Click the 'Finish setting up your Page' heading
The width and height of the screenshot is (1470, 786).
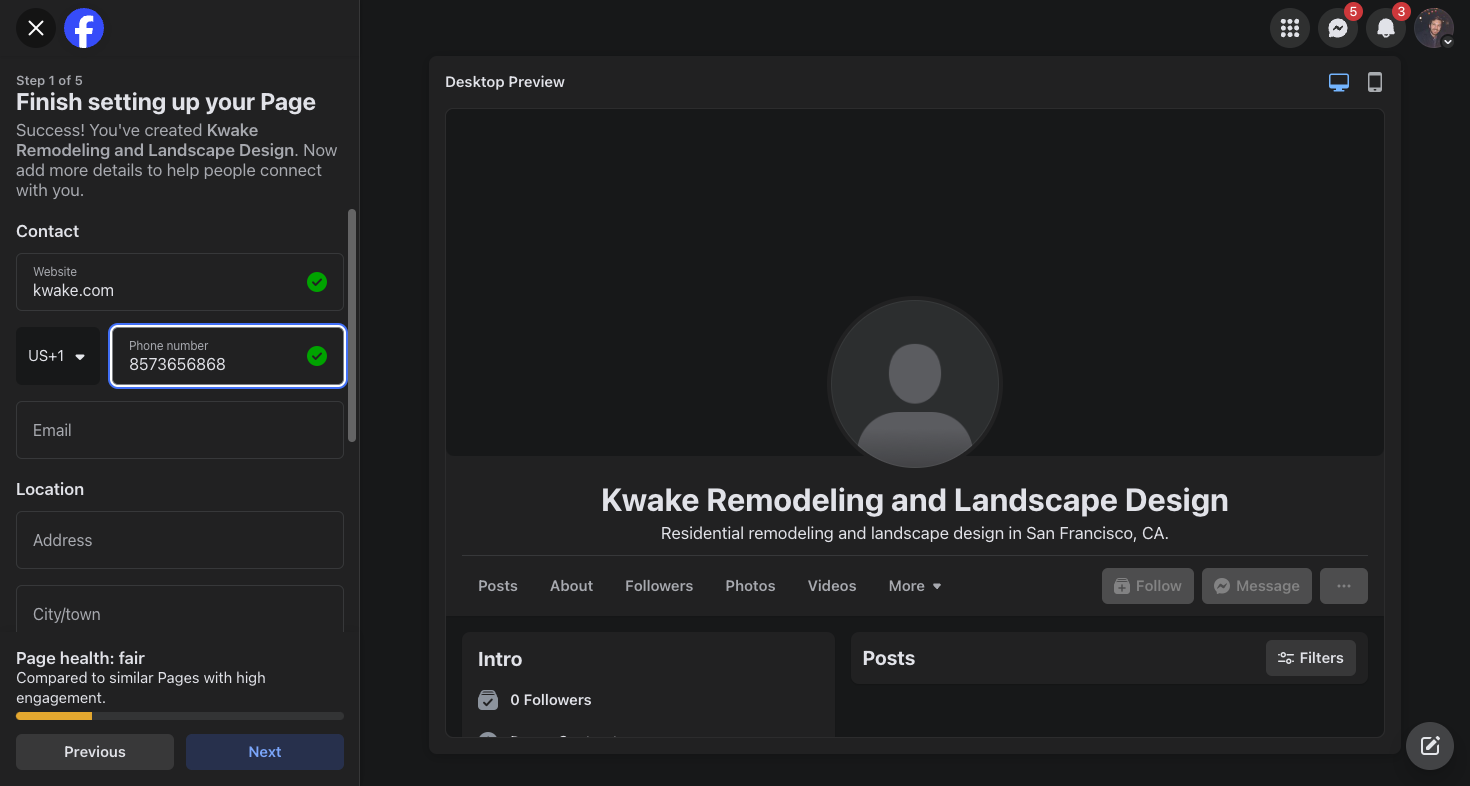tap(166, 102)
